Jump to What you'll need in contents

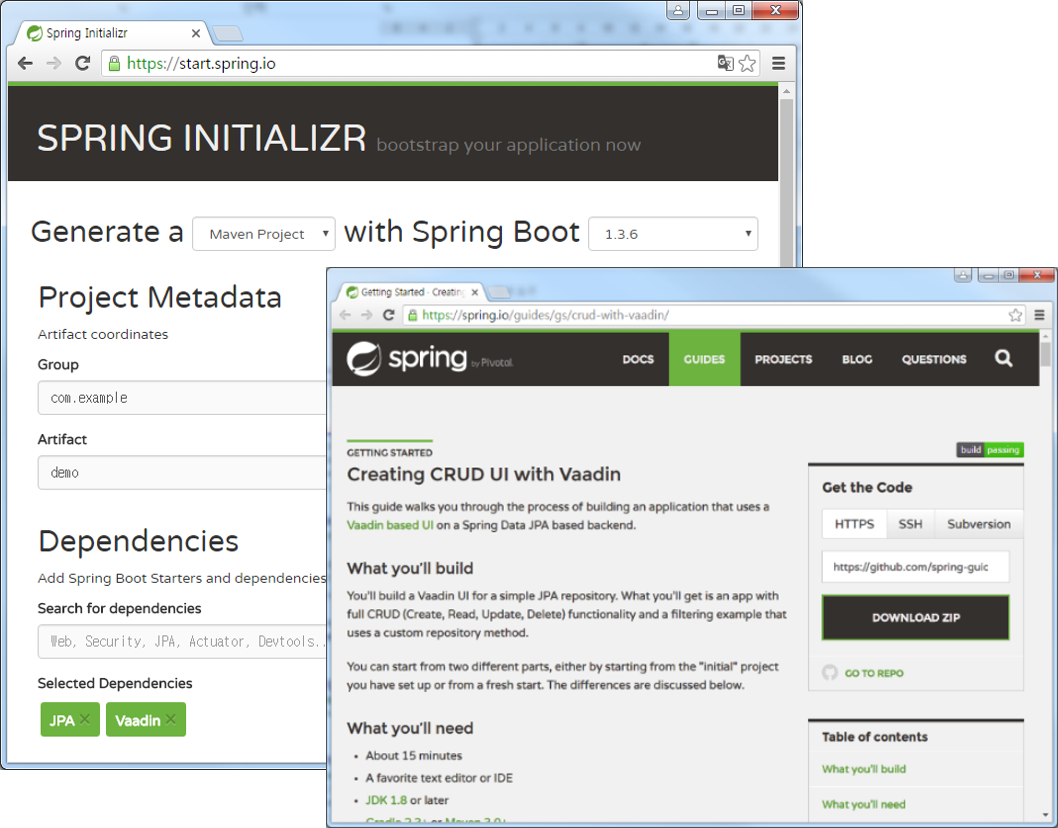click(864, 804)
